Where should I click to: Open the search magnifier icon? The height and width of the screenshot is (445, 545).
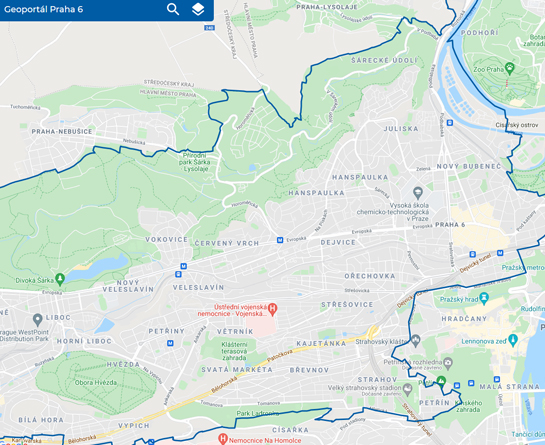point(173,9)
